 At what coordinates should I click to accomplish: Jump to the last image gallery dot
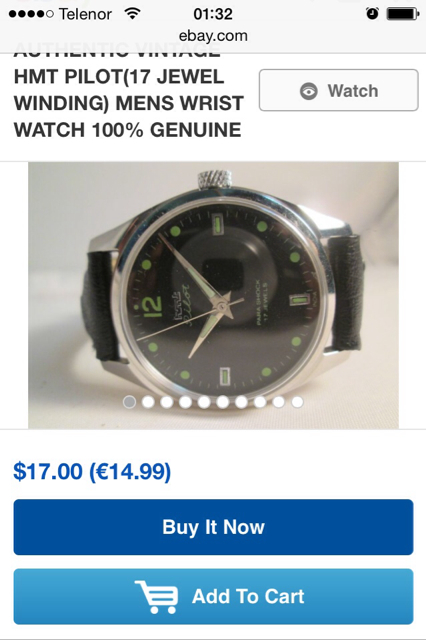[x=297, y=402]
